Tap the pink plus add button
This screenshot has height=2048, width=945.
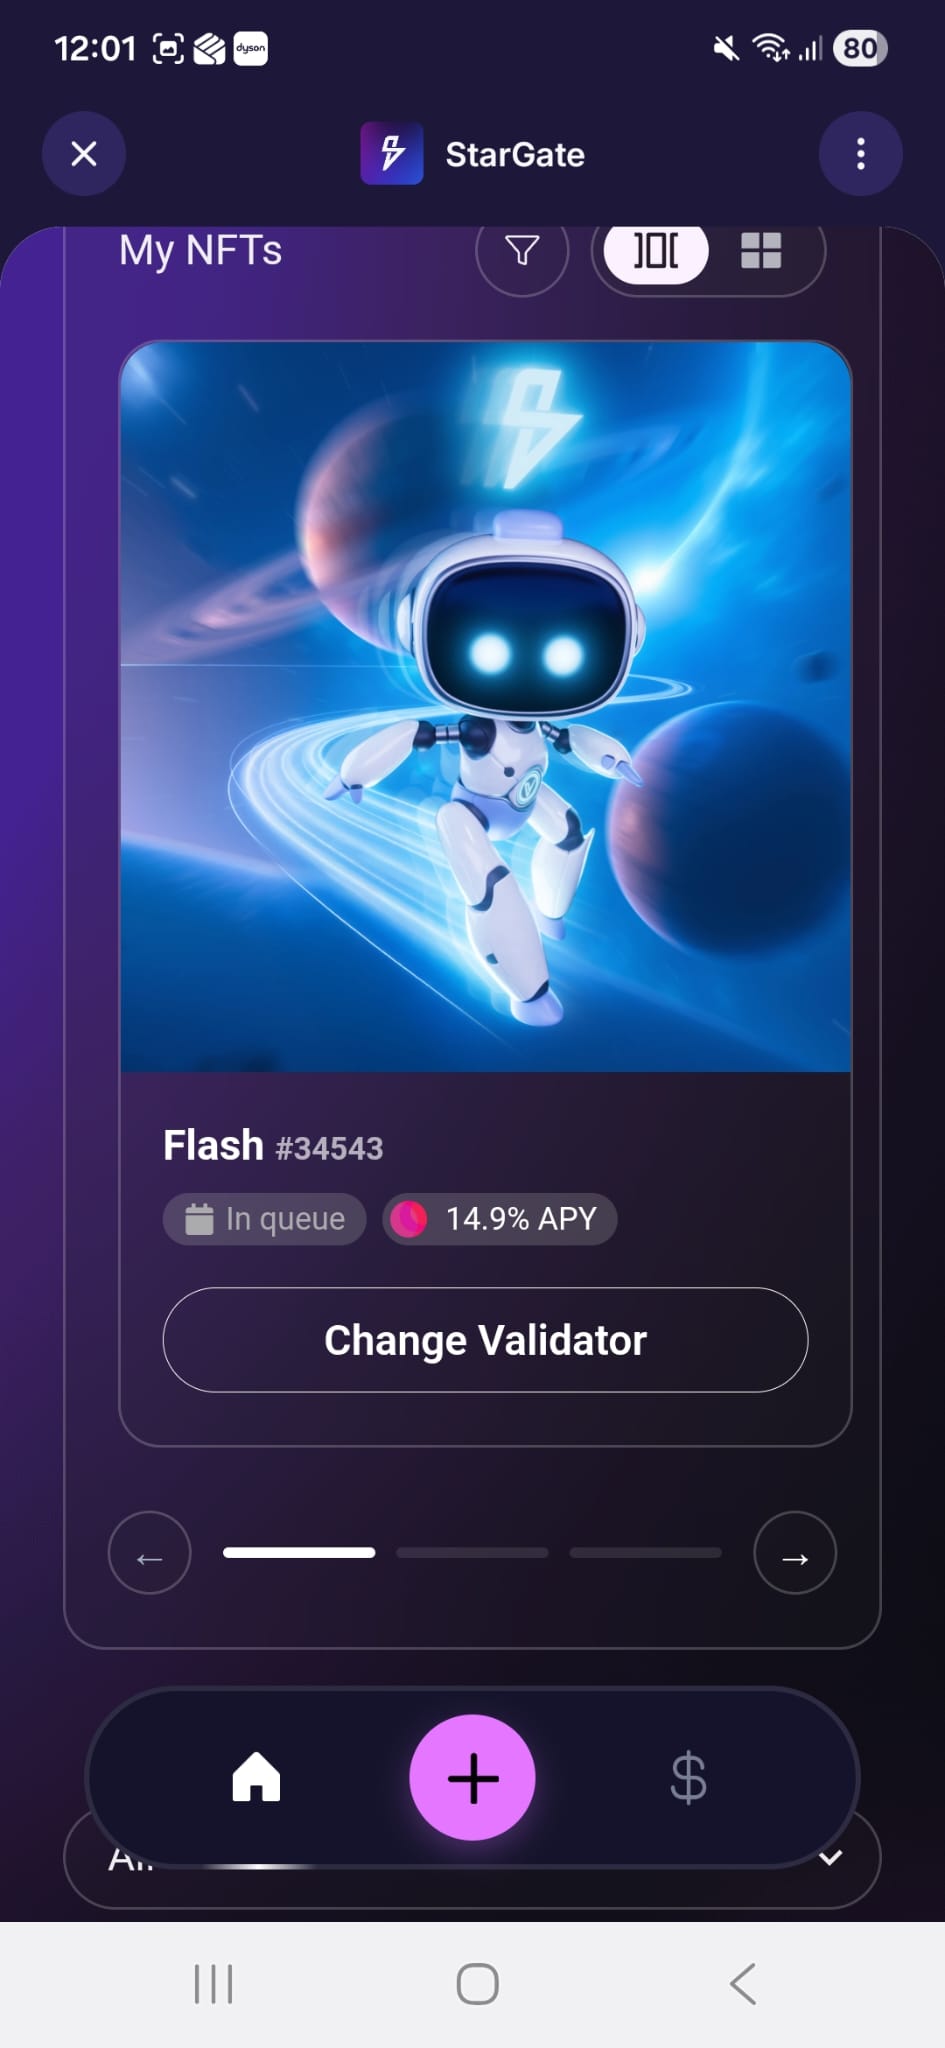coord(473,1778)
